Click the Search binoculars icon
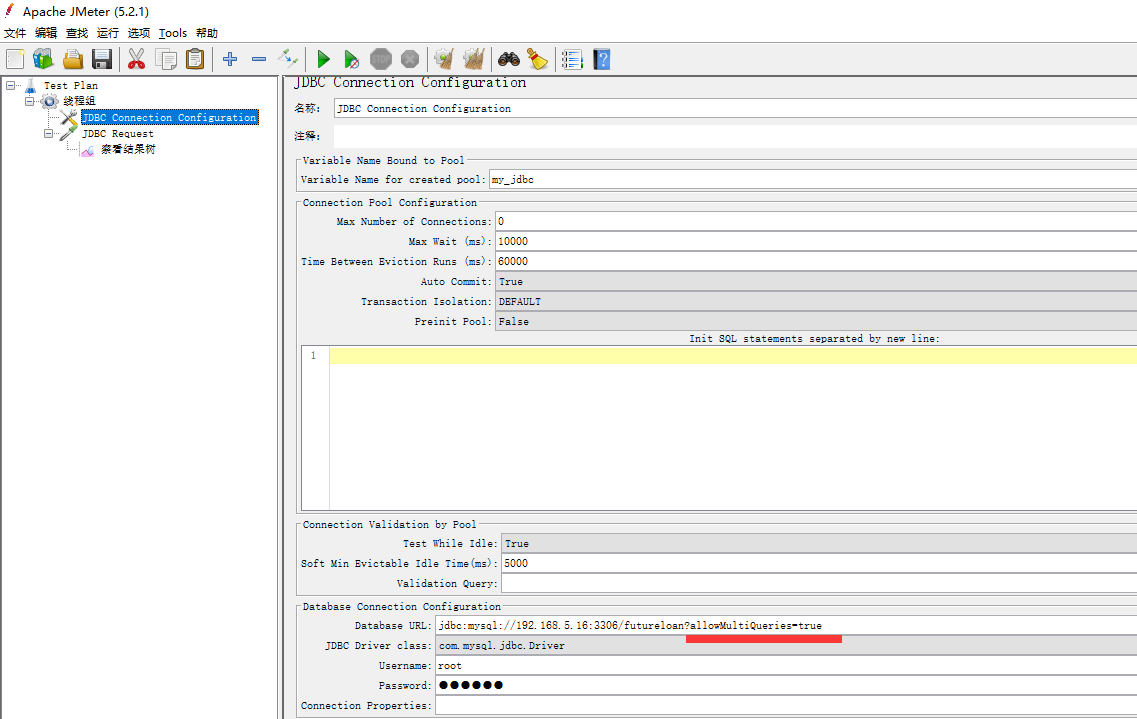The width and height of the screenshot is (1137, 719). pyautogui.click(x=509, y=60)
